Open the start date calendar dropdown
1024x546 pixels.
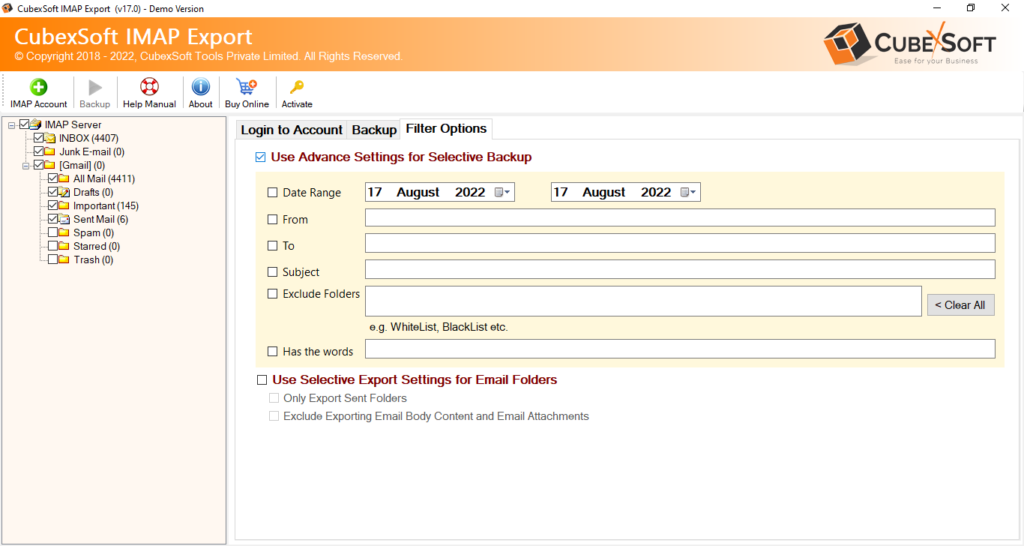point(502,193)
